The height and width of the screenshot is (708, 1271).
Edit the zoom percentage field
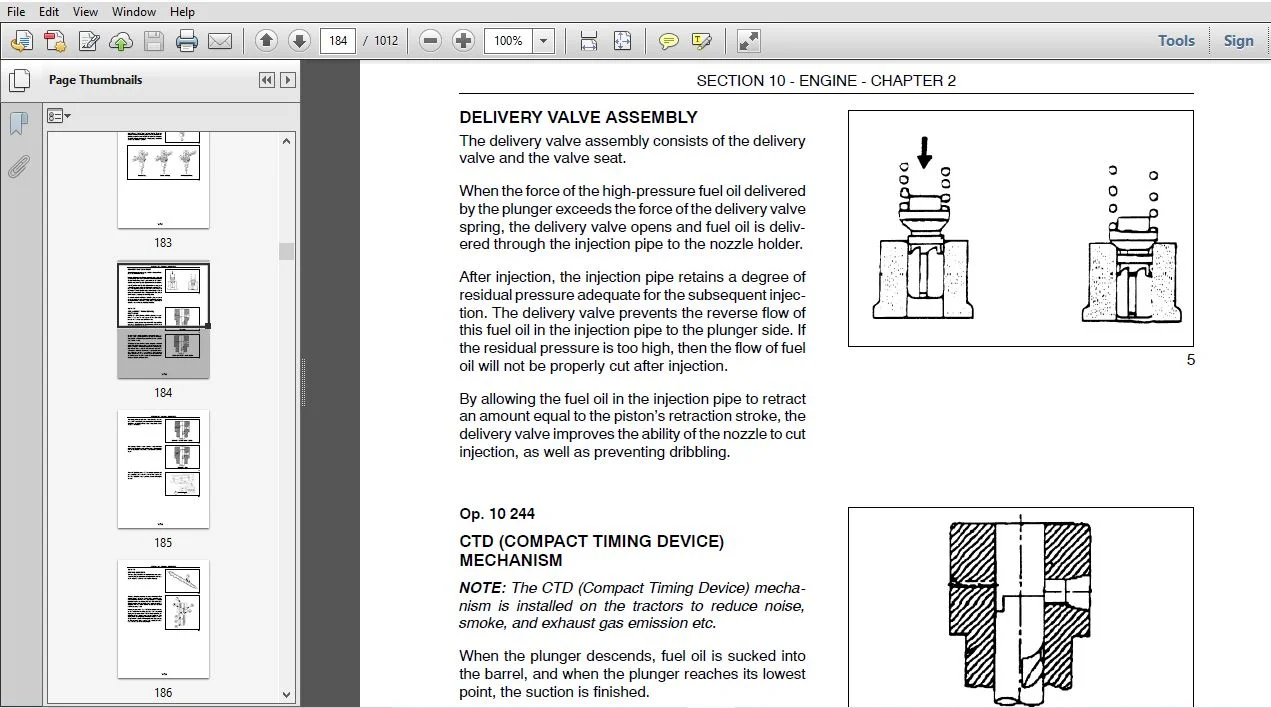(x=509, y=41)
